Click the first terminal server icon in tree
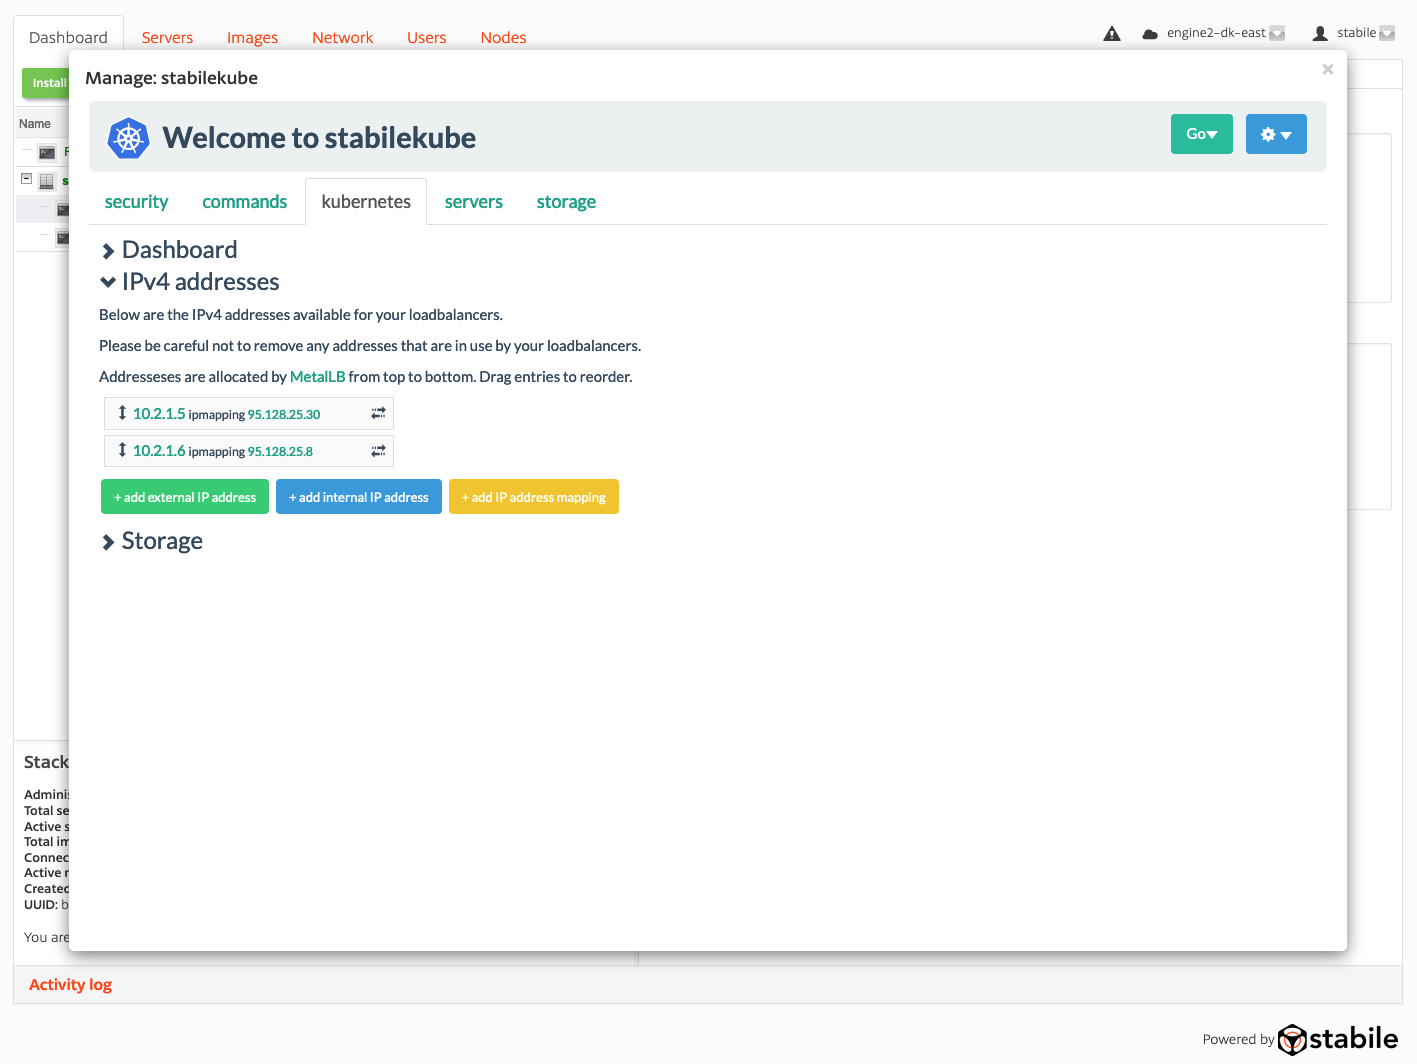The height and width of the screenshot is (1064, 1417). tap(47, 153)
